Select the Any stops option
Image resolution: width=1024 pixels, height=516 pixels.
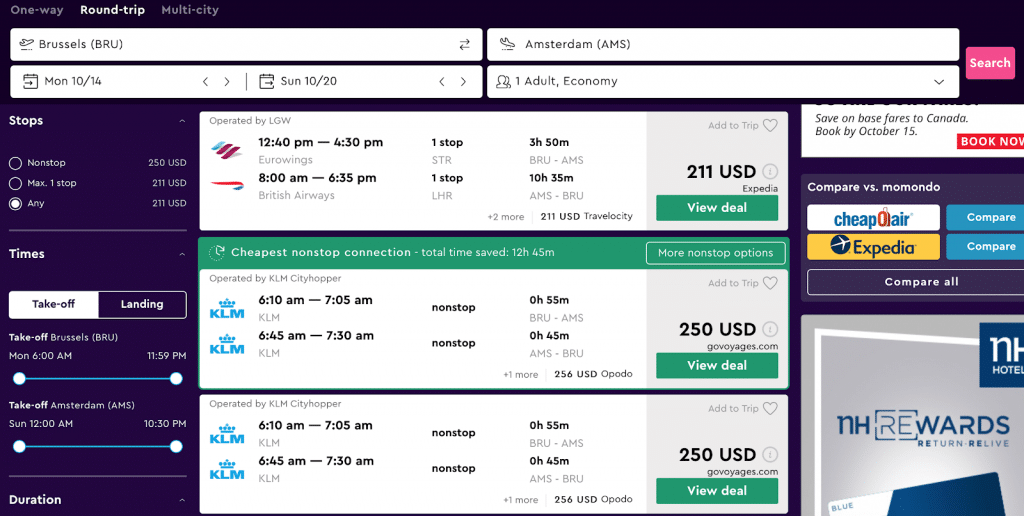15,203
